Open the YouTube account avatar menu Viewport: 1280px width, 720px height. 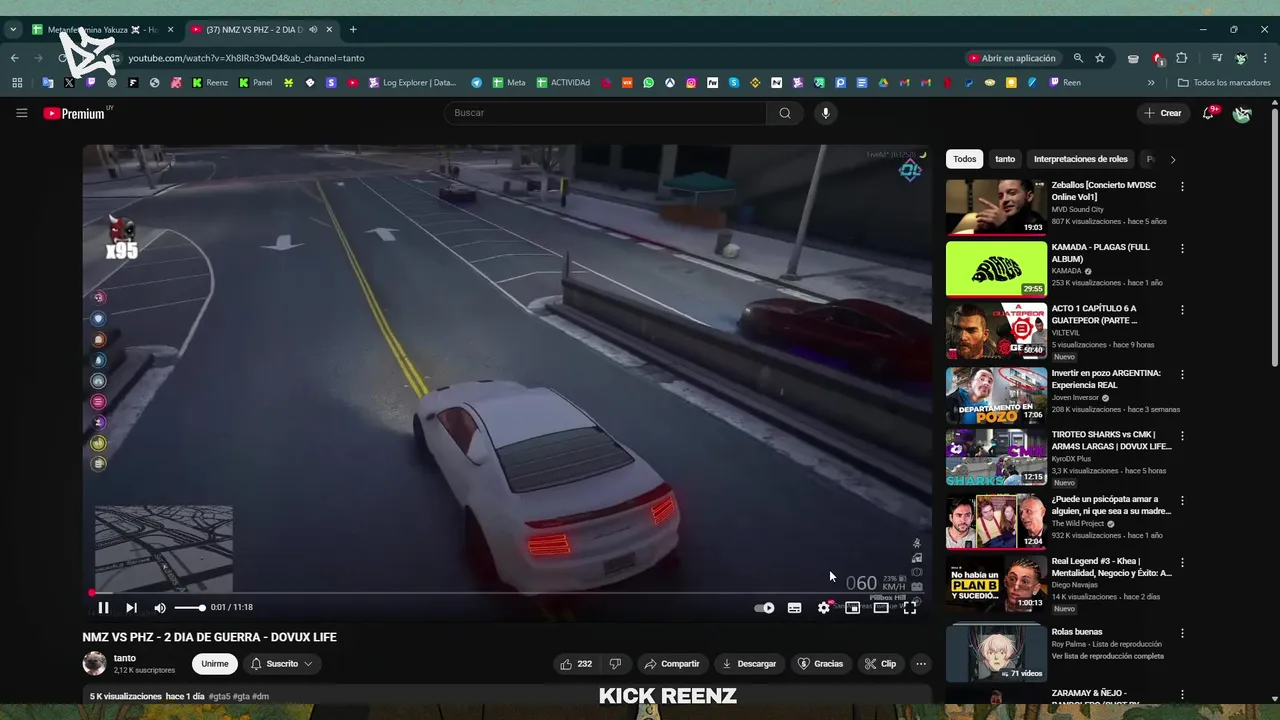pyautogui.click(x=1242, y=114)
